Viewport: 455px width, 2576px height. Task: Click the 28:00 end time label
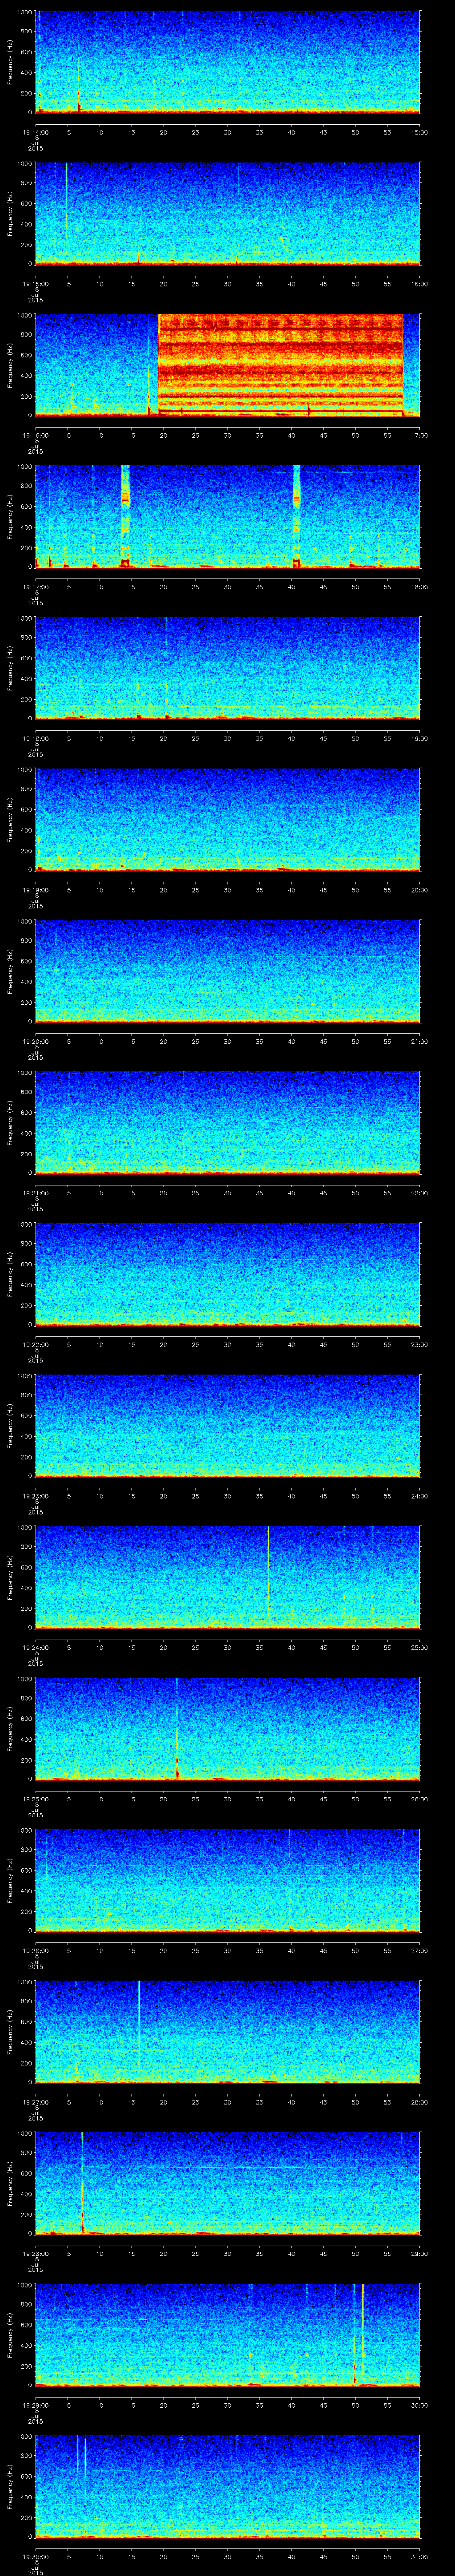[x=420, y=2102]
